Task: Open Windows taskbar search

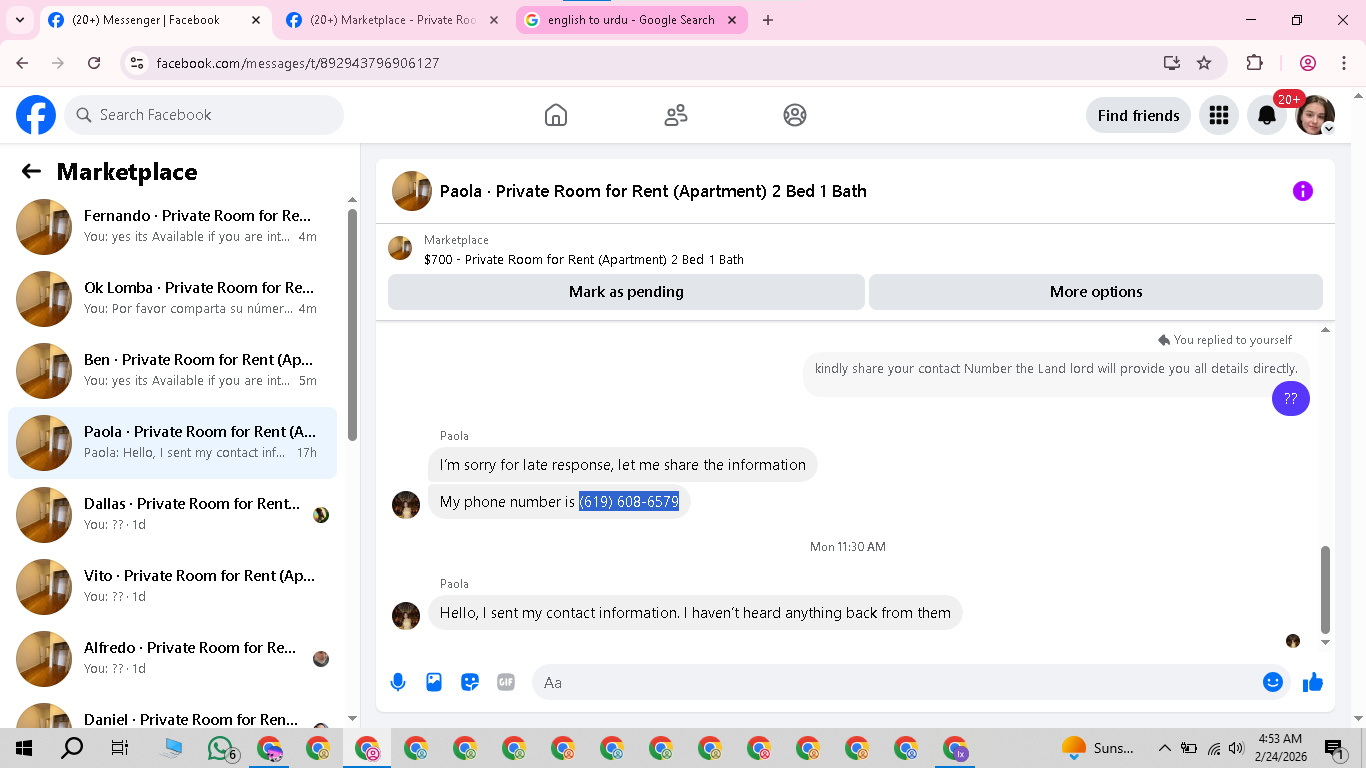Action: pyautogui.click(x=72, y=748)
